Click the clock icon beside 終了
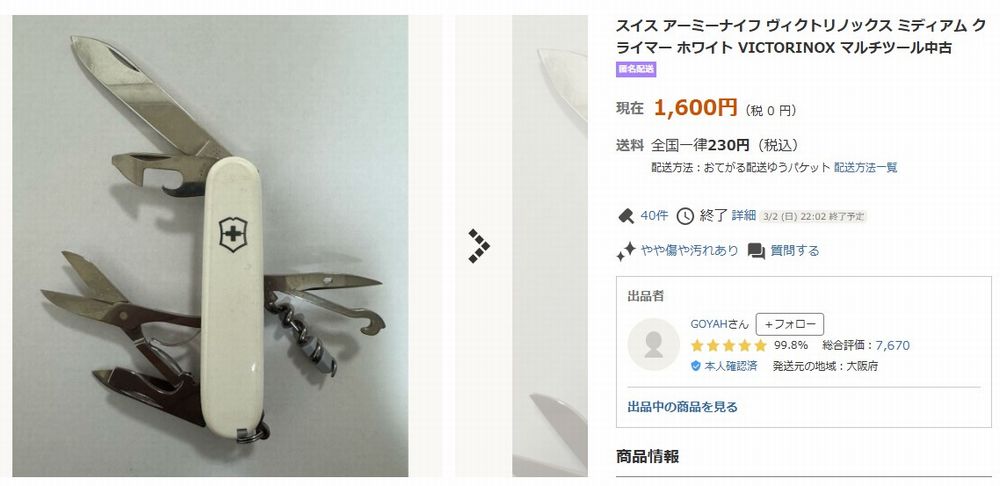This screenshot has width=1000, height=486. coord(685,216)
